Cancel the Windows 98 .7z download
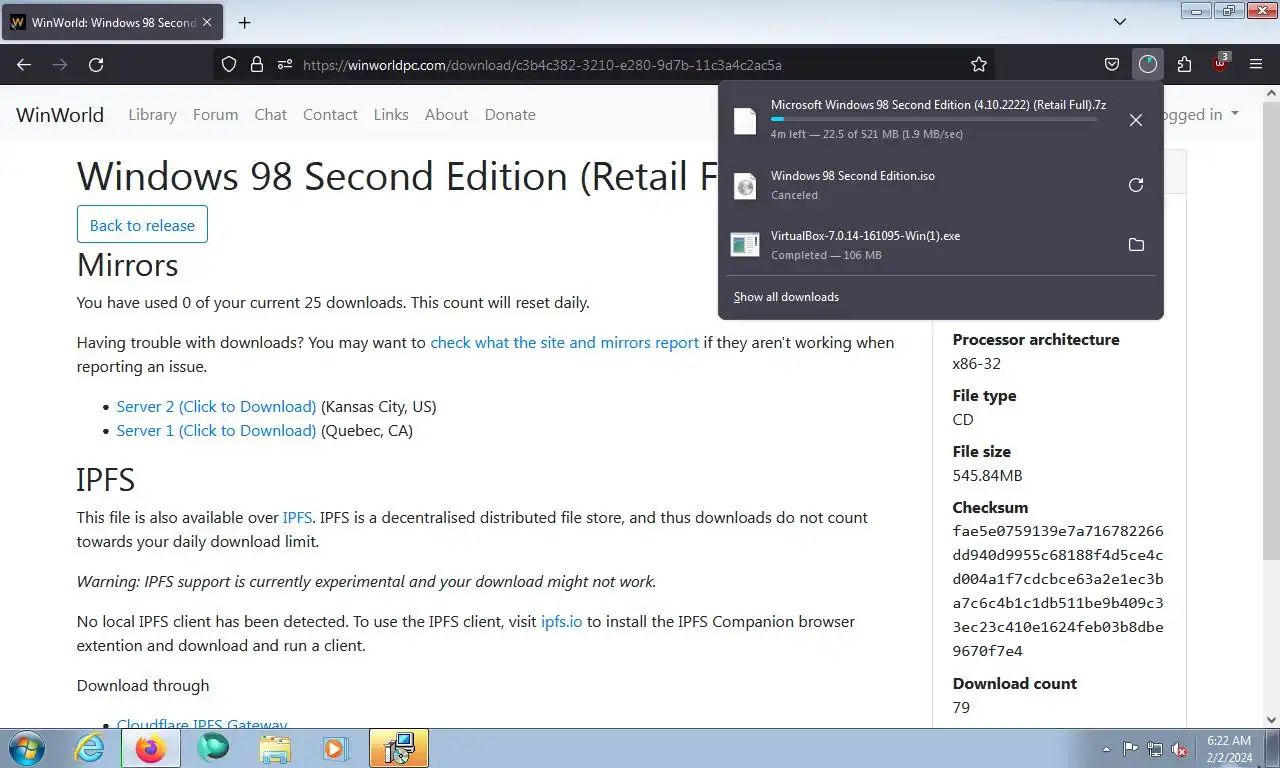Screen dimensions: 1280x768 pos(1136,120)
